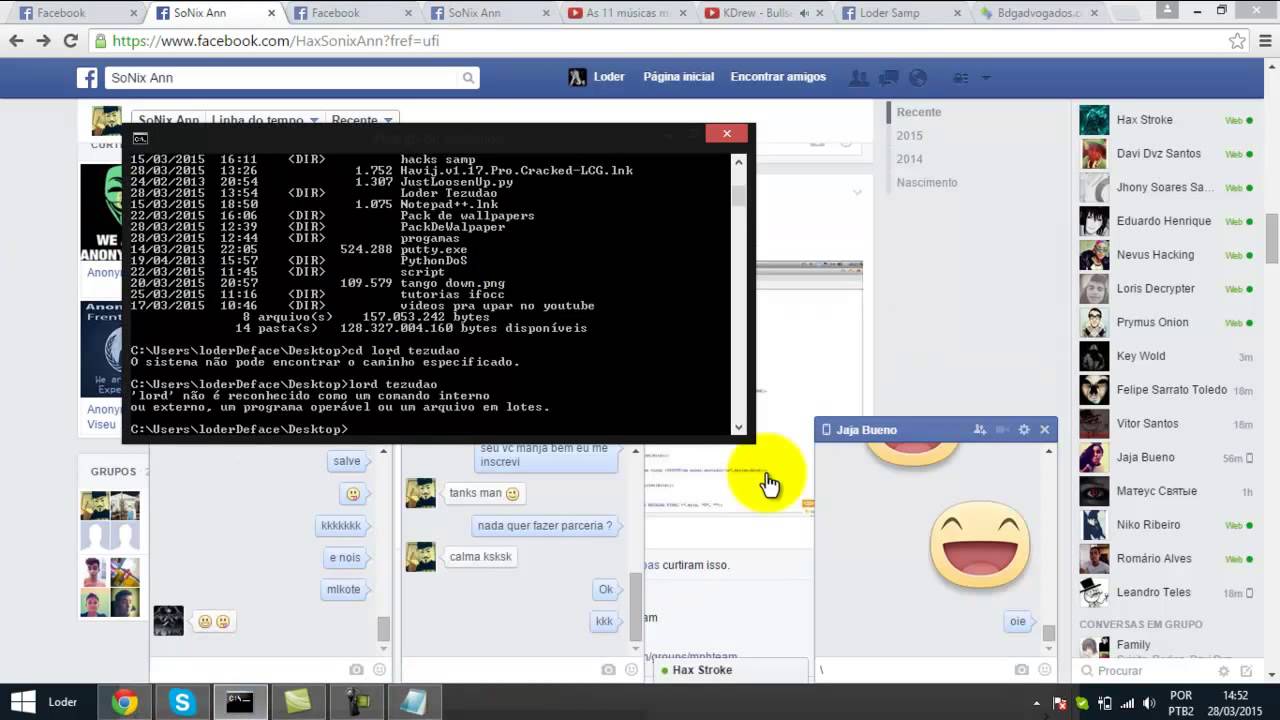Screen dimensions: 1280x720
Task: Open chat with Nevus Hacking
Action: point(1166,255)
